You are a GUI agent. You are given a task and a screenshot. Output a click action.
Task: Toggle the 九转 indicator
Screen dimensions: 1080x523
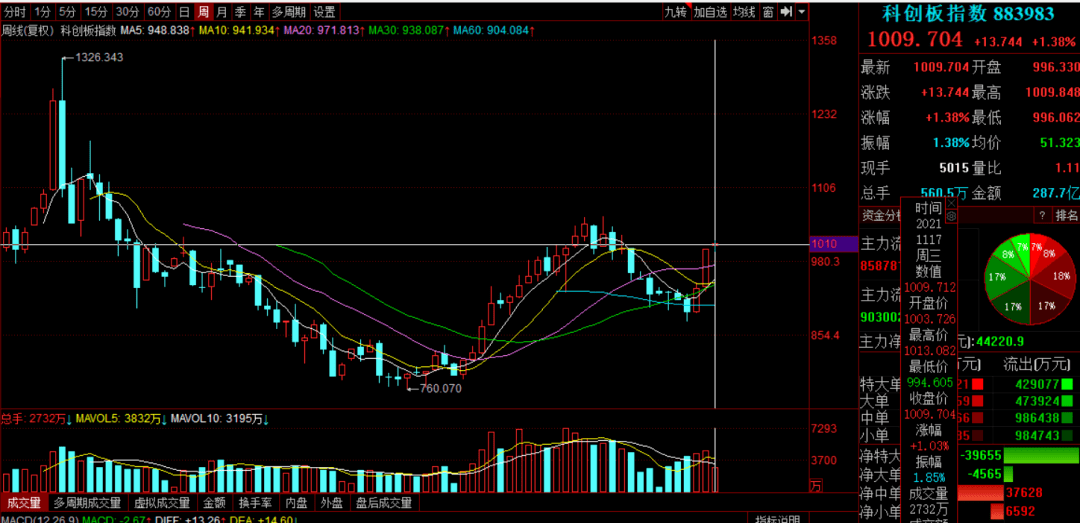tap(676, 12)
